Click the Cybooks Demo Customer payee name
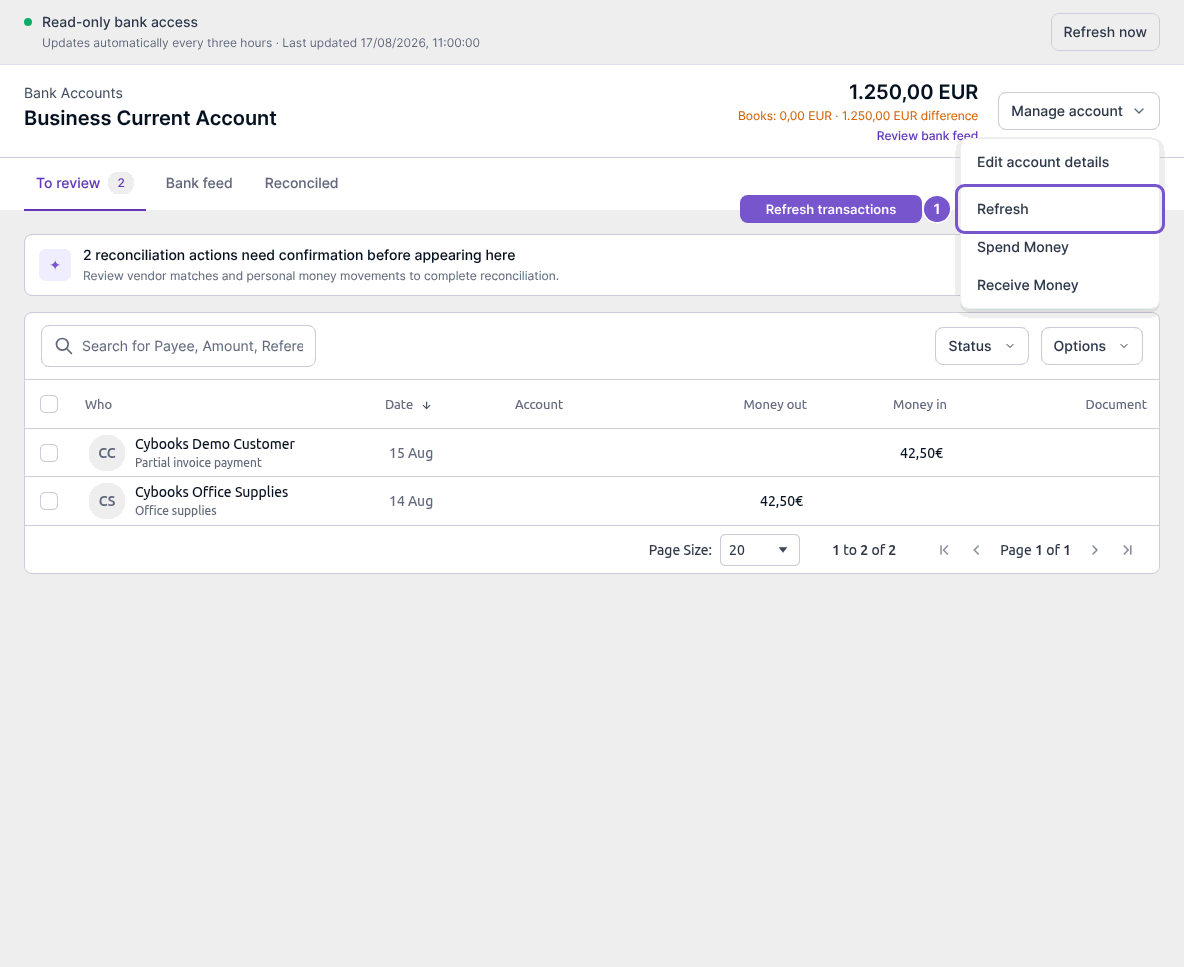The height and width of the screenshot is (967, 1184). [x=214, y=444]
